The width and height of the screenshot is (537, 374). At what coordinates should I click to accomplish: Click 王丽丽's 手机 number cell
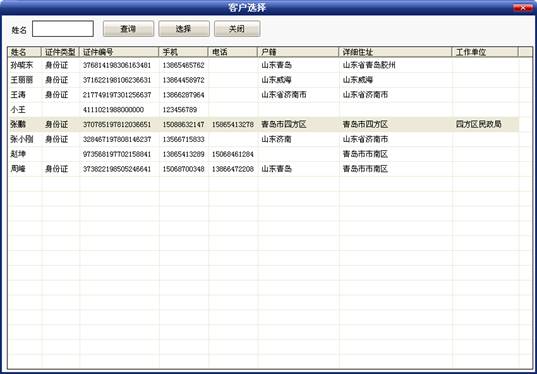[183, 80]
